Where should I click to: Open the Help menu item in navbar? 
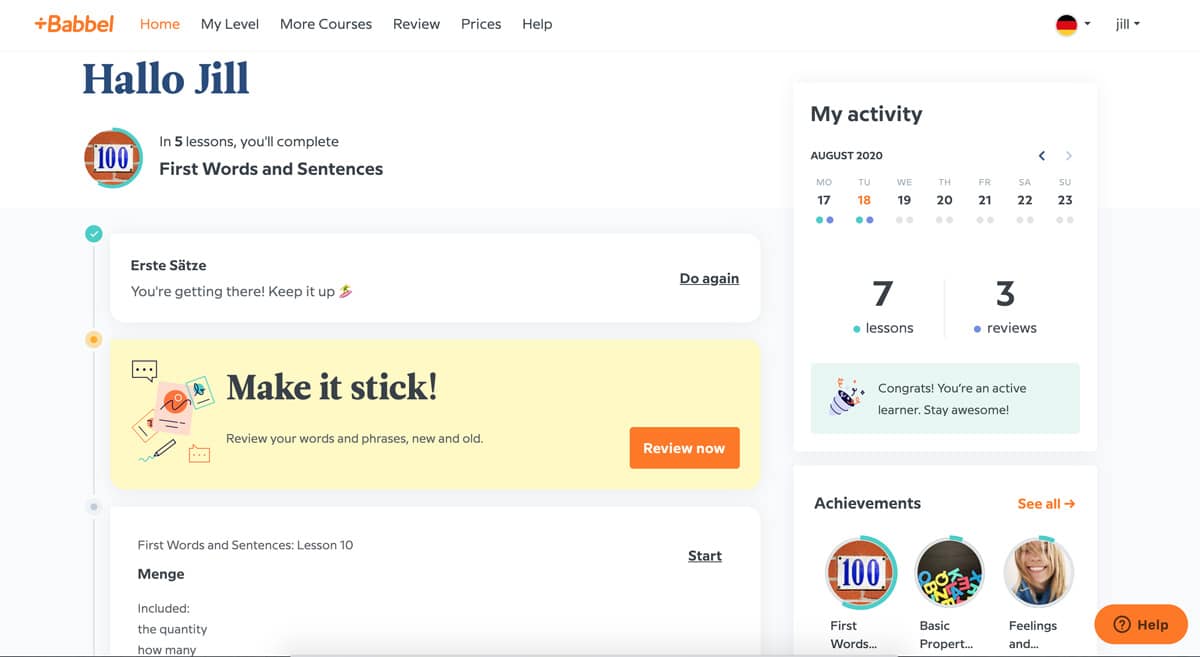537,24
